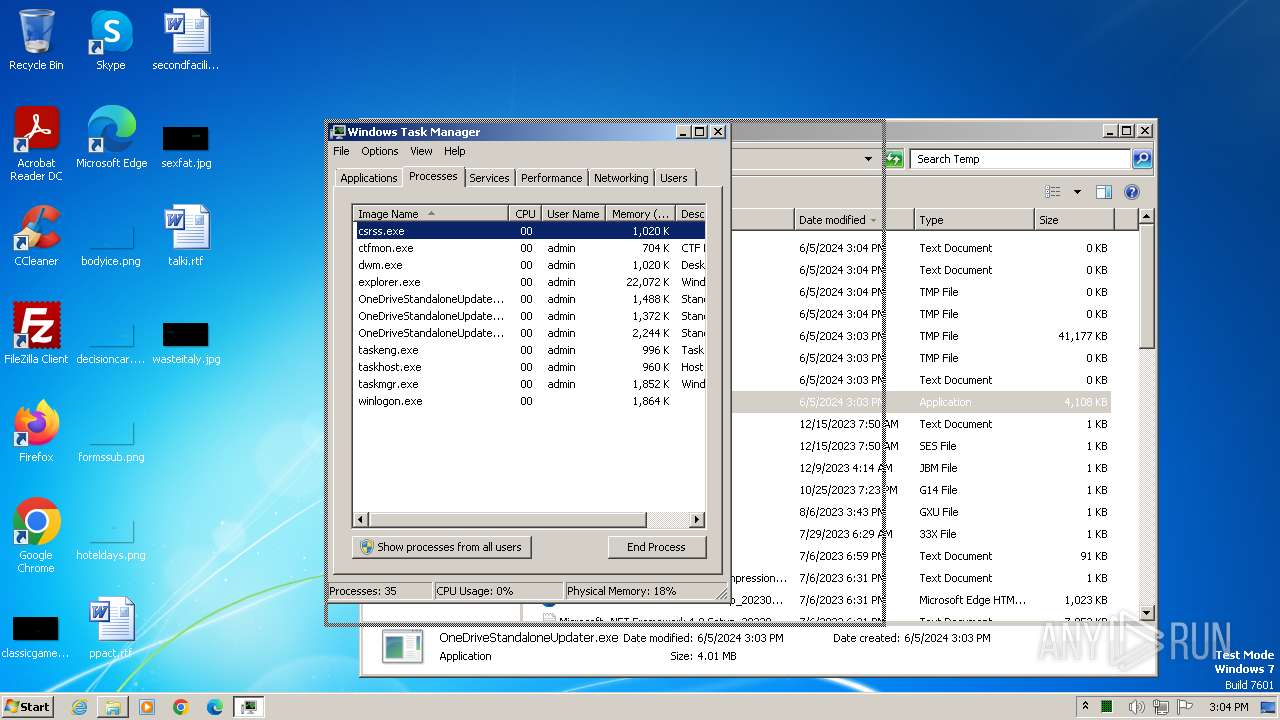This screenshot has height=720, width=1280.
Task: Show hidden system tray icons
Action: (x=1086, y=707)
